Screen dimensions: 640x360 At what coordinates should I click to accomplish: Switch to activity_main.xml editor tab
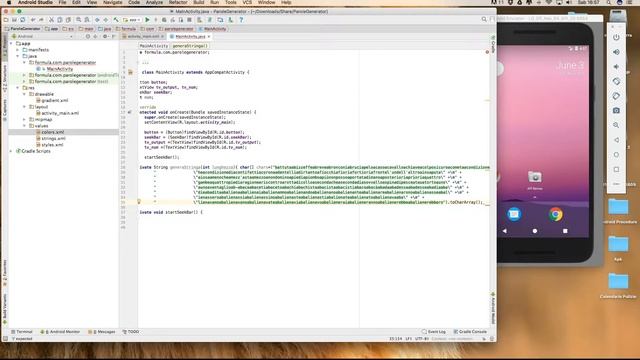coord(143,36)
